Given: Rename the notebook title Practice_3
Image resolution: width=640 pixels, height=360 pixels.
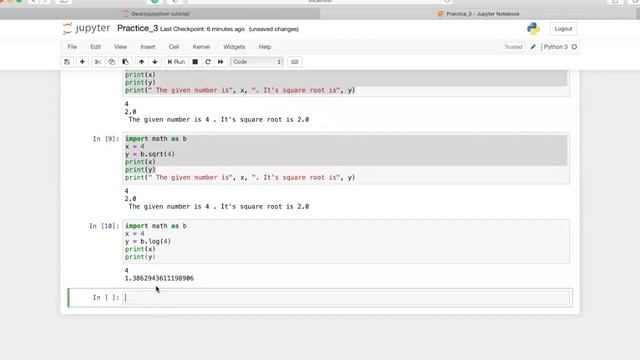Looking at the screenshot, I should 138,29.
